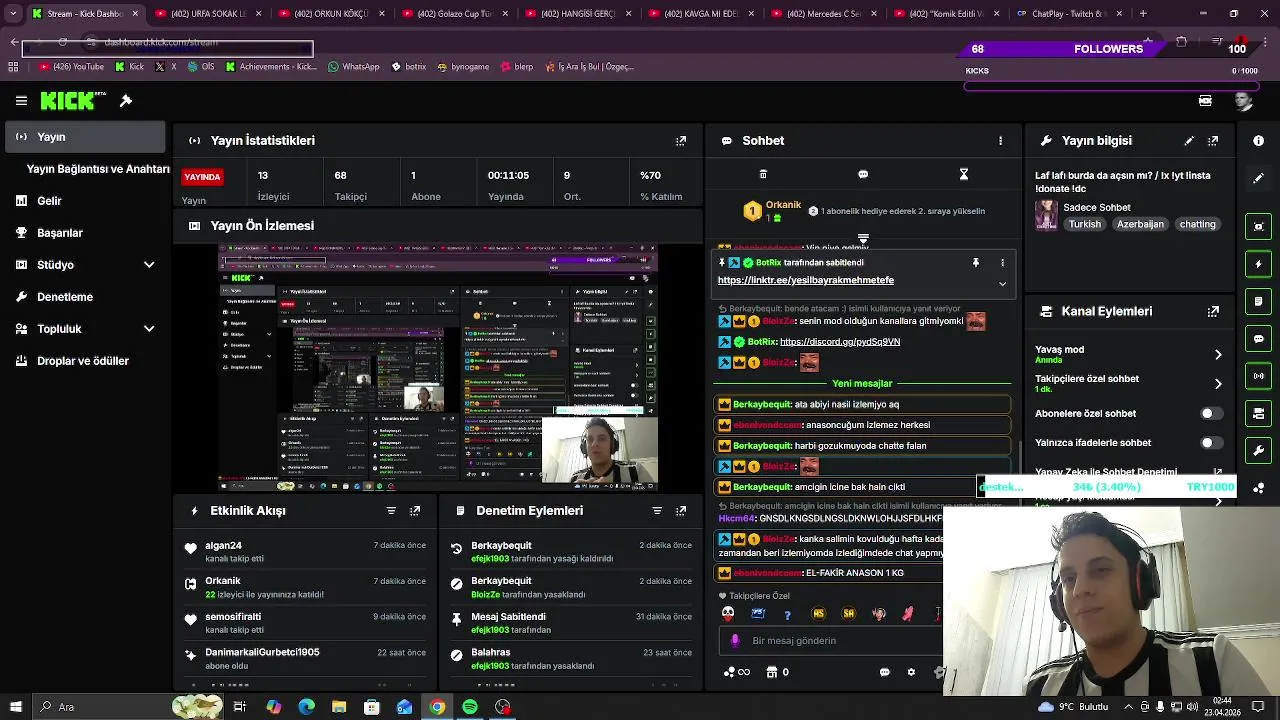Open the linktr.ee pinned link
The image size is (1280, 720).
806,280
